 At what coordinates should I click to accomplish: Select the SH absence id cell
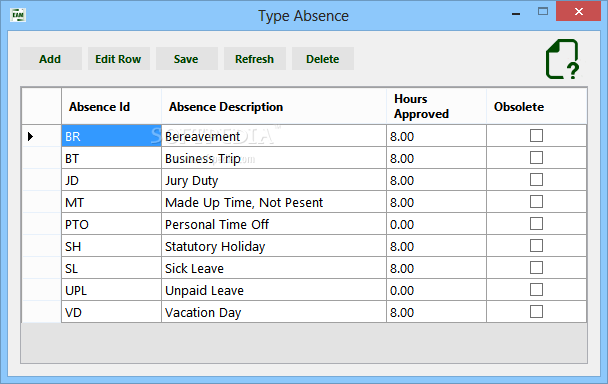pos(111,246)
